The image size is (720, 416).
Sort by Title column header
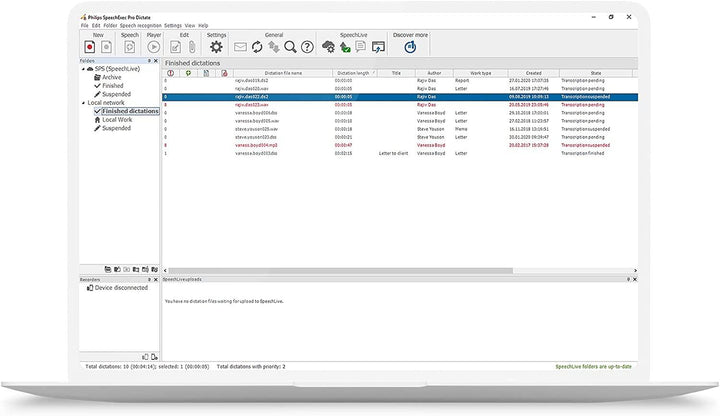(x=396, y=73)
